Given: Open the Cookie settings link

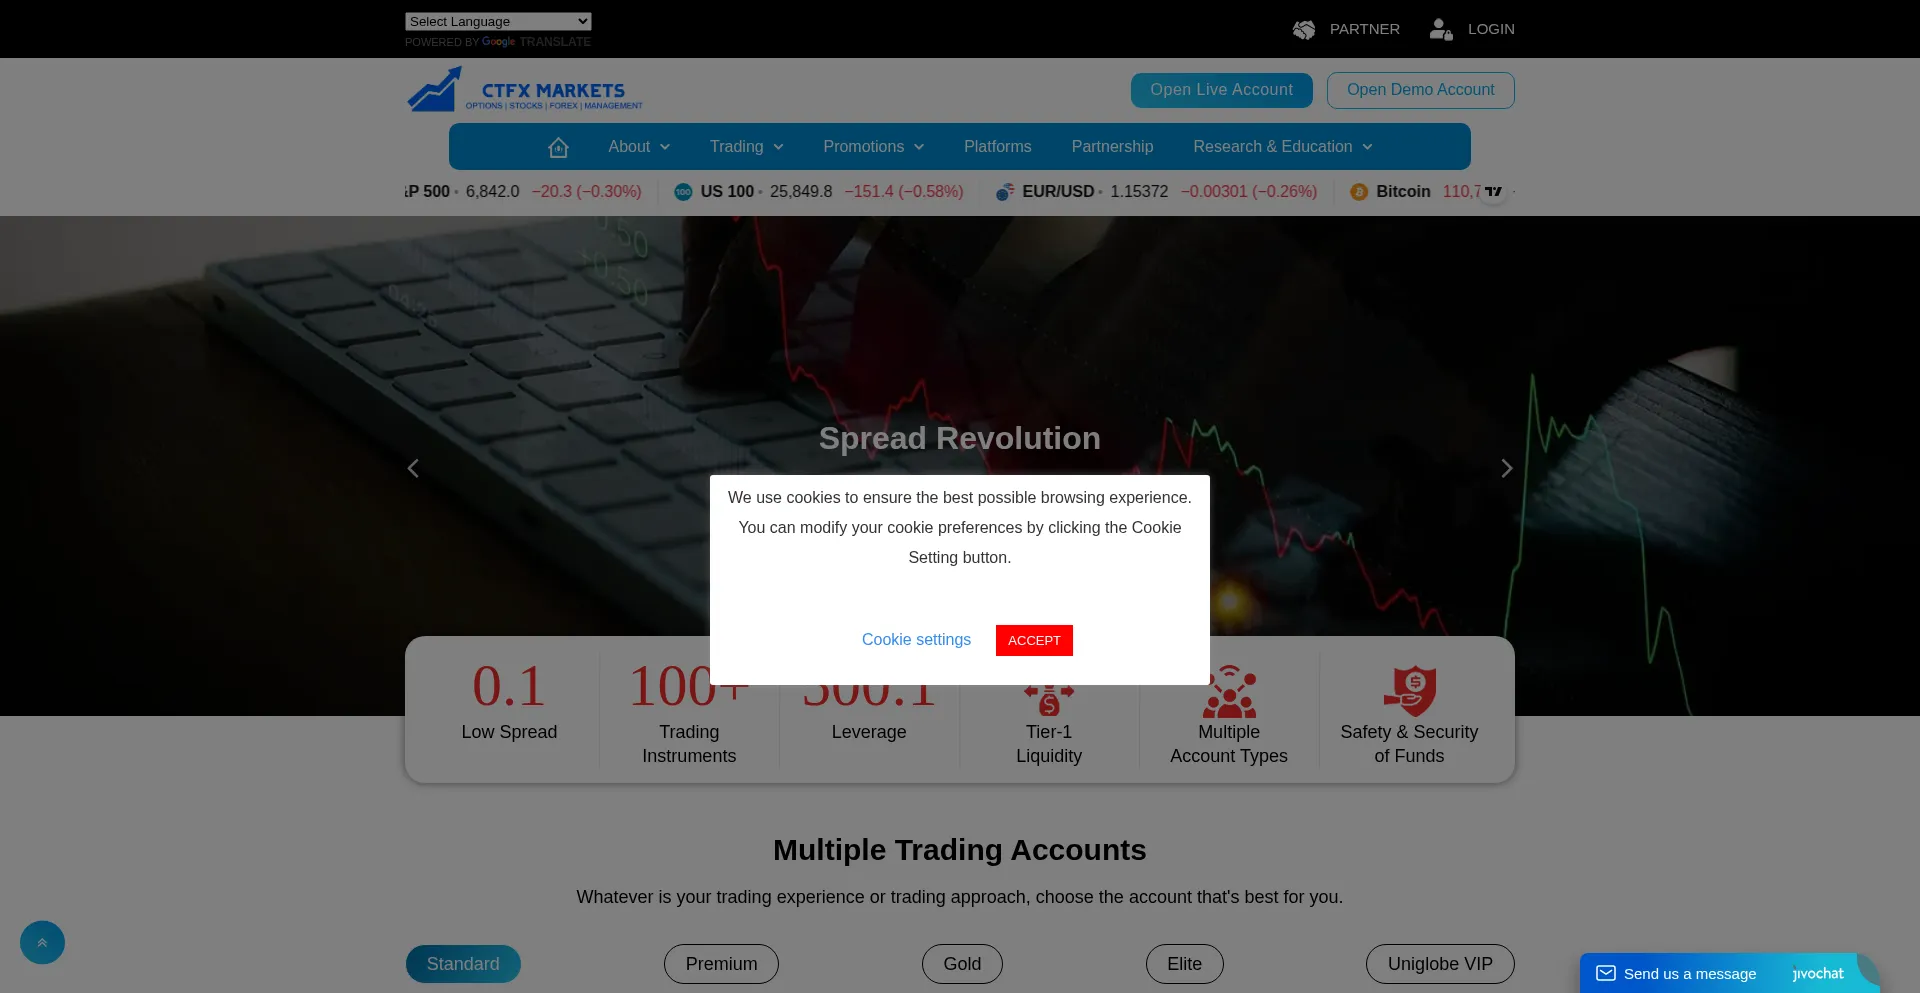Looking at the screenshot, I should pos(916,640).
